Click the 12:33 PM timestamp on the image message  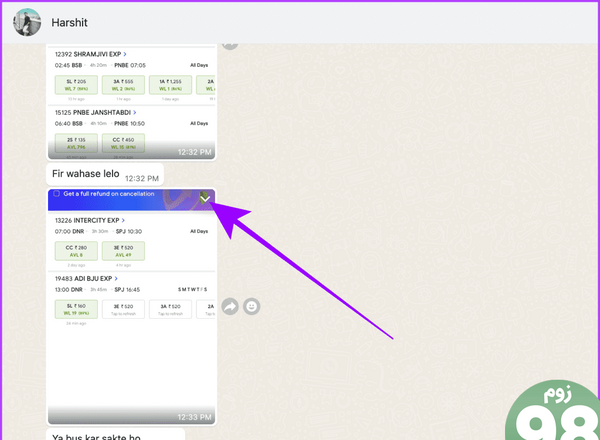click(194, 417)
